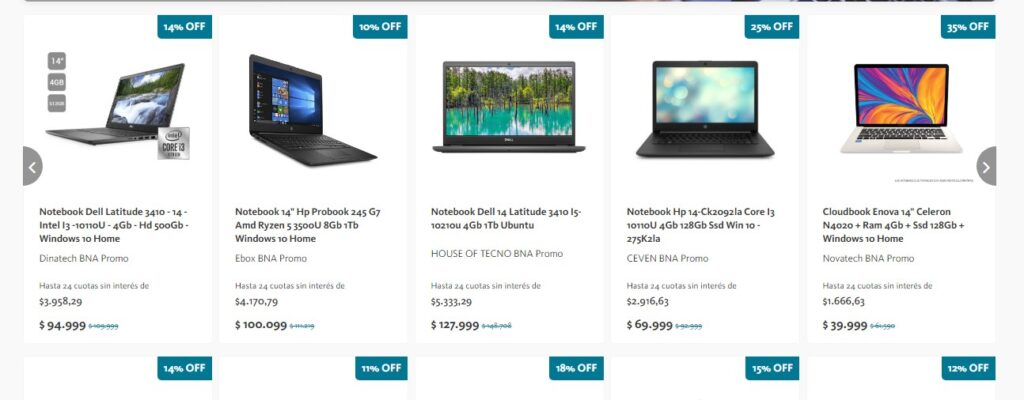Viewport: 1024px width, 400px height.
Task: Click the 25% OFF discount badge
Action: pos(772,27)
